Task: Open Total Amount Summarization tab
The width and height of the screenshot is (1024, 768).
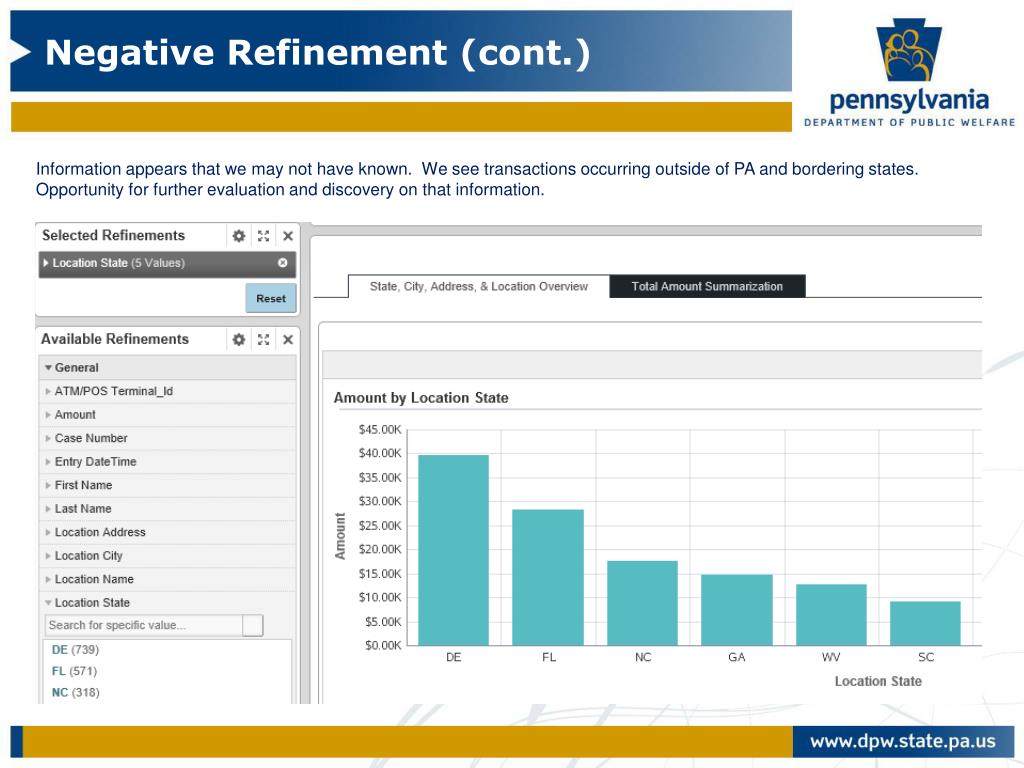Action: click(707, 286)
